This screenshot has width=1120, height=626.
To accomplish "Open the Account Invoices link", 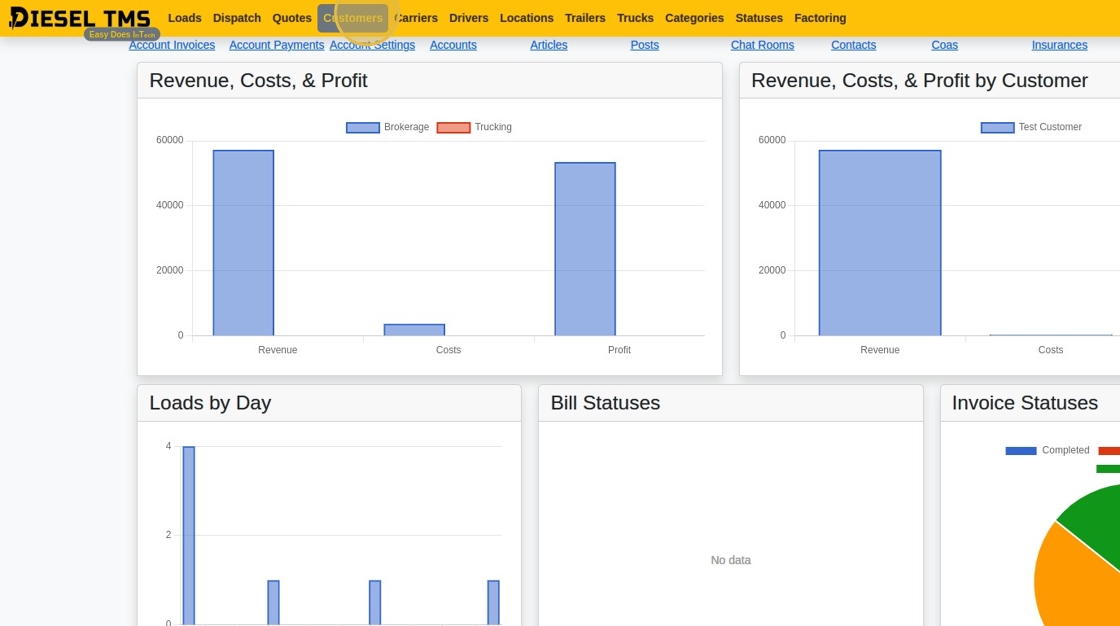I will click(171, 45).
